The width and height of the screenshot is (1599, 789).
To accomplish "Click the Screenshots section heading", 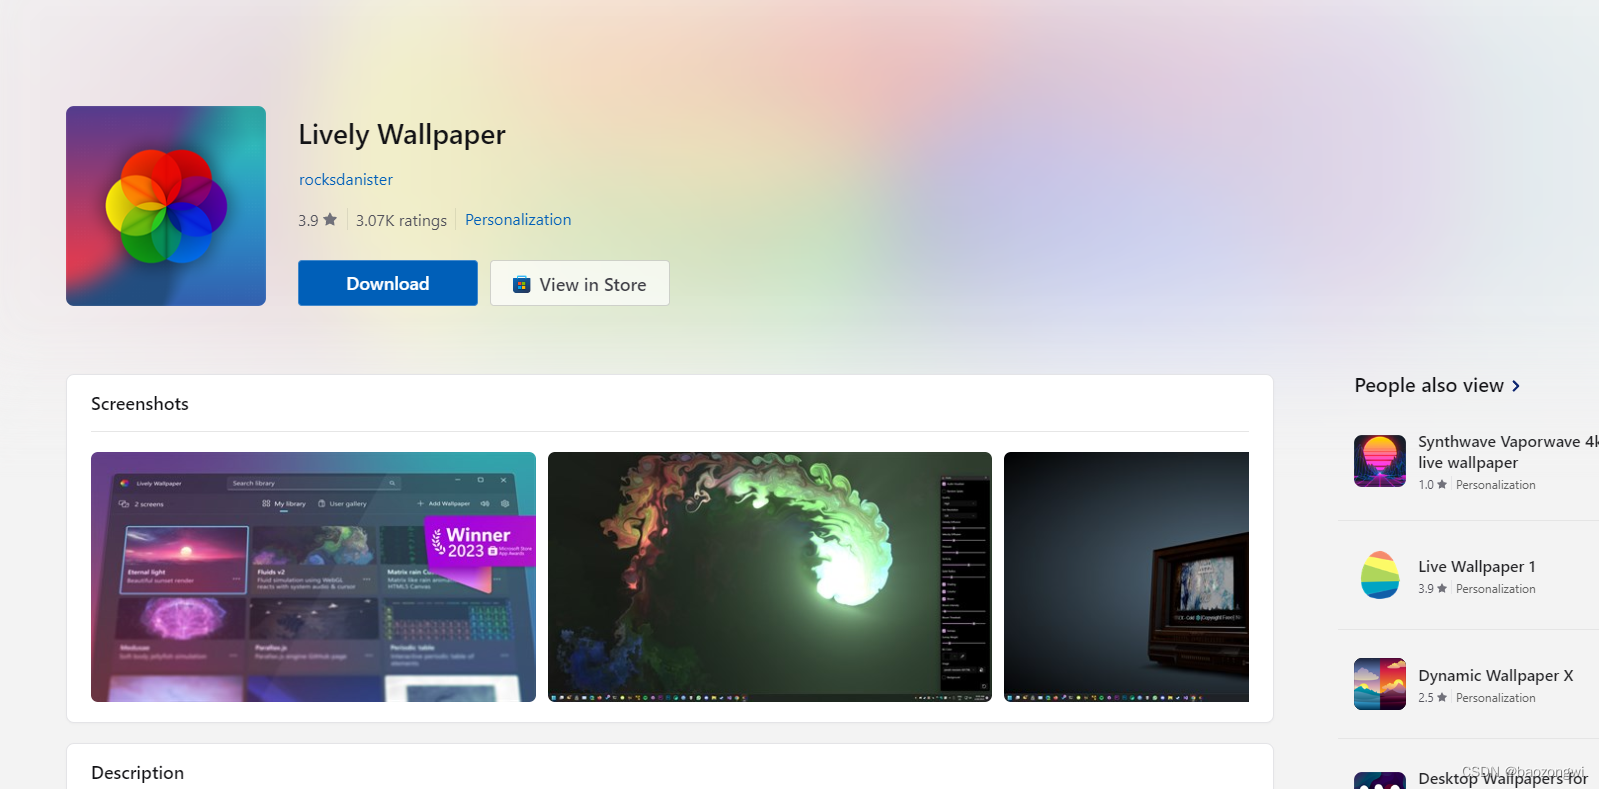I will [x=140, y=404].
